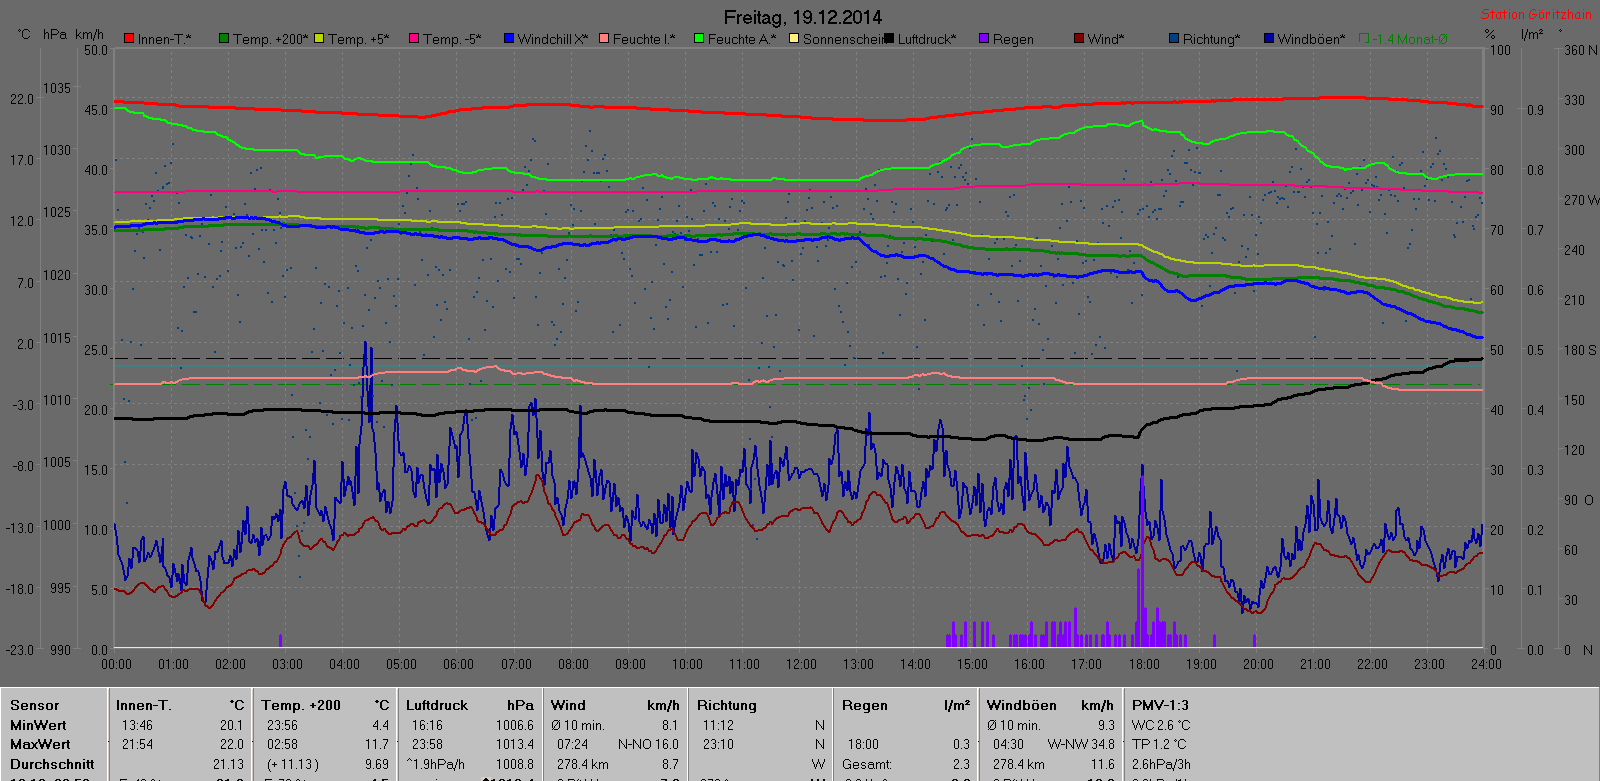Click the 'Regen' column header in table

click(865, 705)
